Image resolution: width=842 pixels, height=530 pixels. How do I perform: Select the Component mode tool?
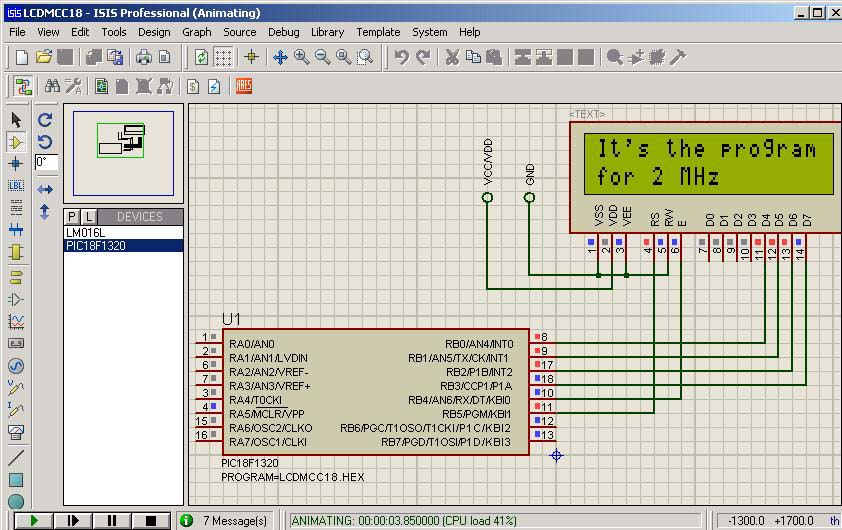[x=16, y=141]
